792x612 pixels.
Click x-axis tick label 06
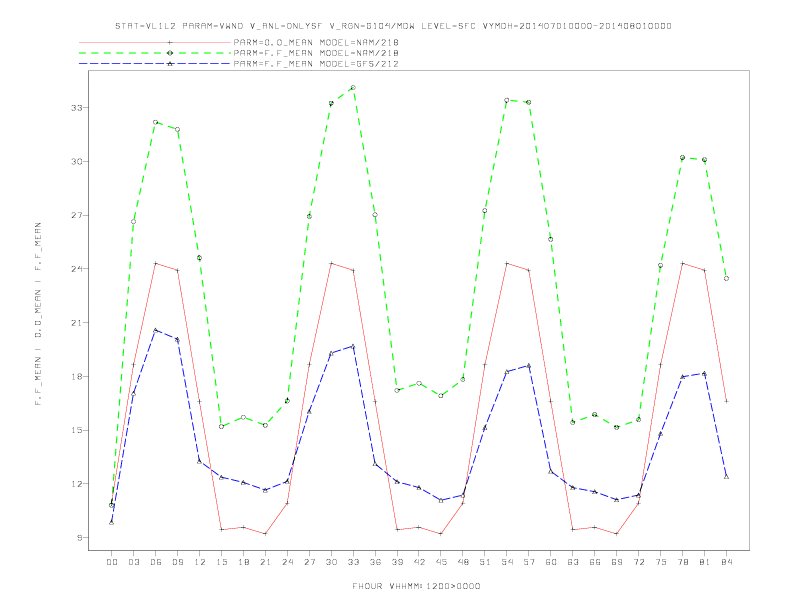[x=156, y=562]
